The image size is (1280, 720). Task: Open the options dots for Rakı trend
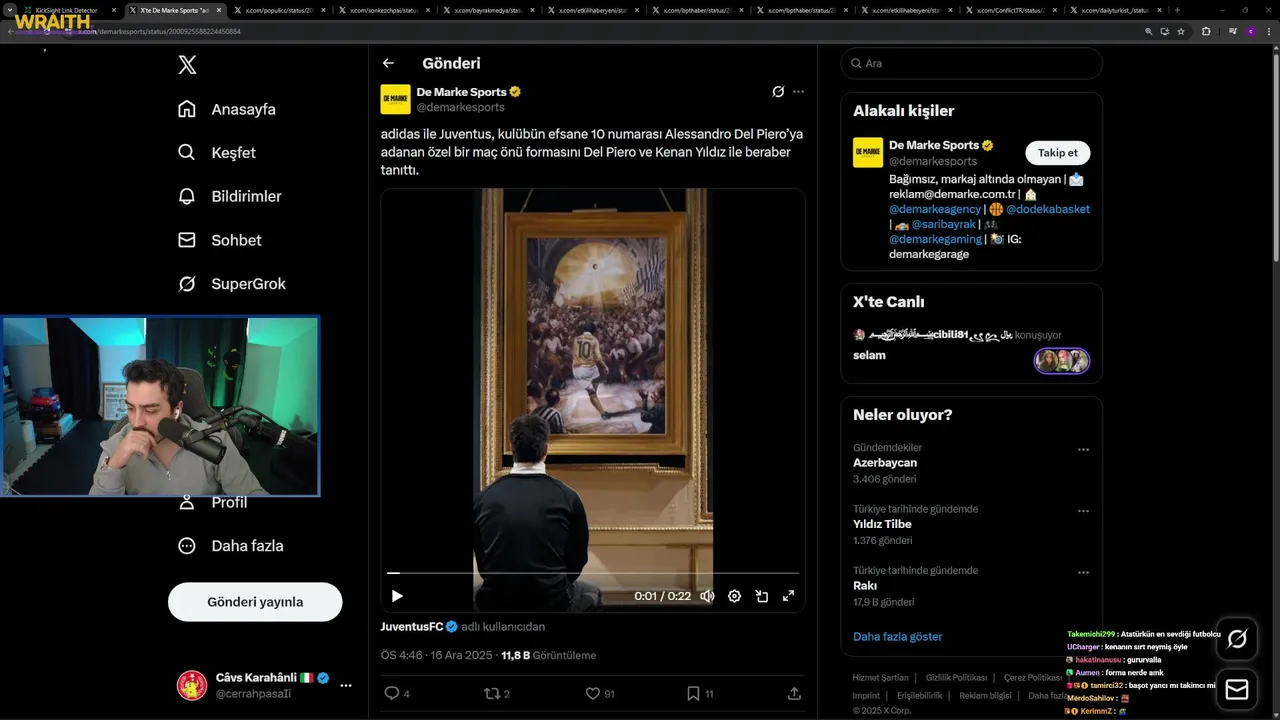1083,573
